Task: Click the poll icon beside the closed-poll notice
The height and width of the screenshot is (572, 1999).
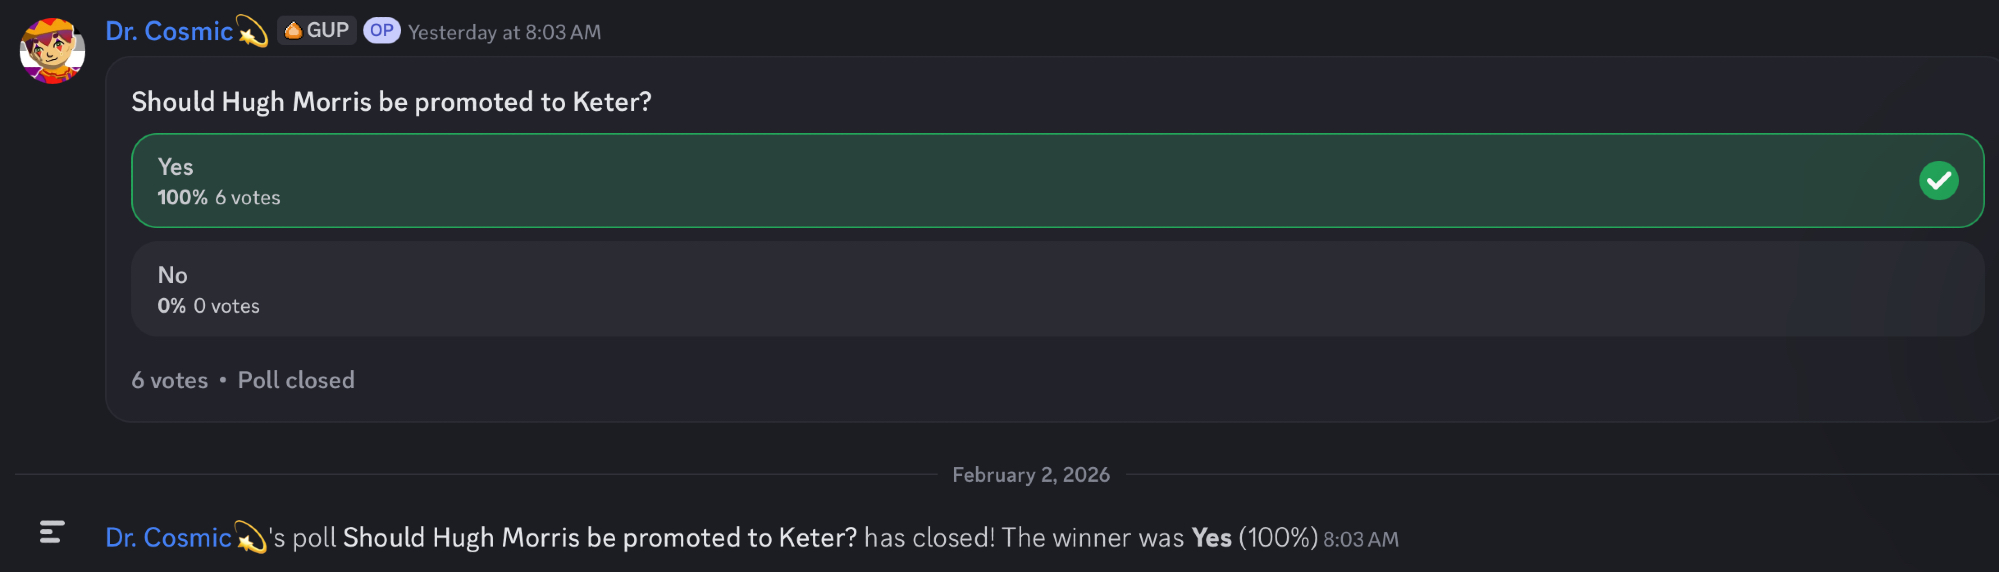Action: pyautogui.click(x=52, y=532)
